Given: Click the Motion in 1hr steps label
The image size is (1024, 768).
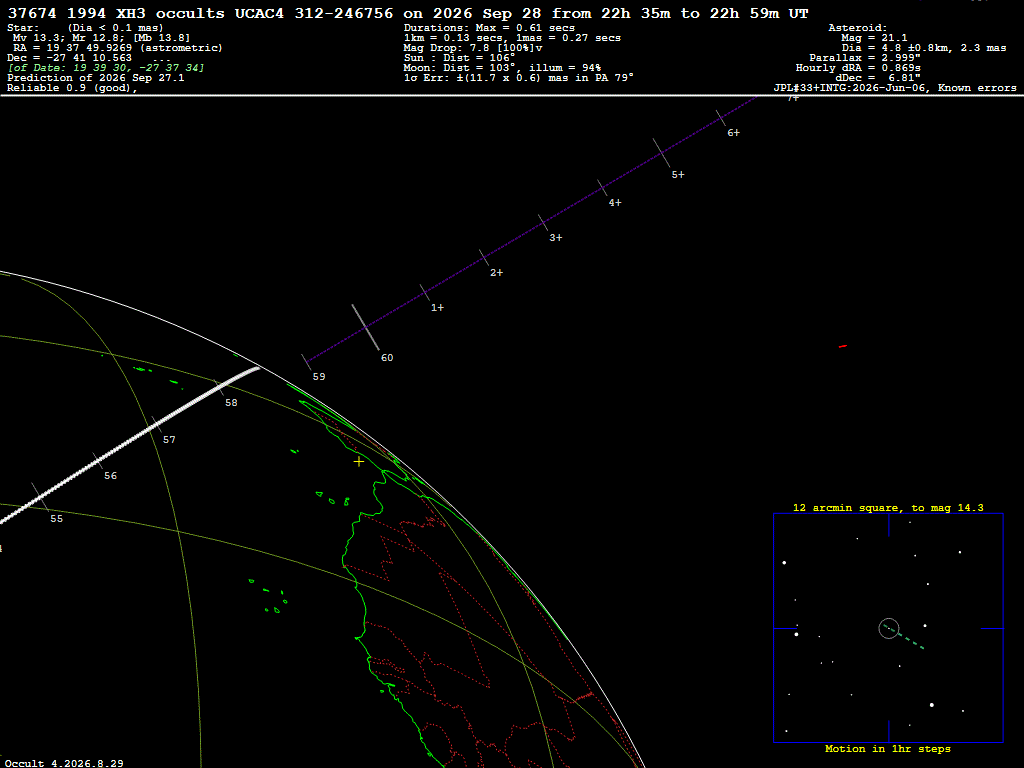Looking at the screenshot, I should pyautogui.click(x=888, y=748).
